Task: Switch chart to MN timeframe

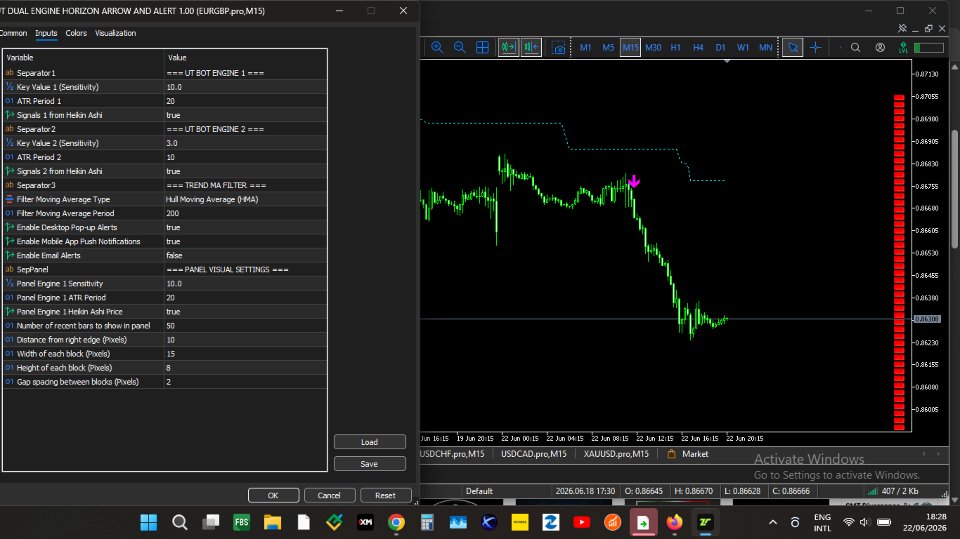Action: 765,47
